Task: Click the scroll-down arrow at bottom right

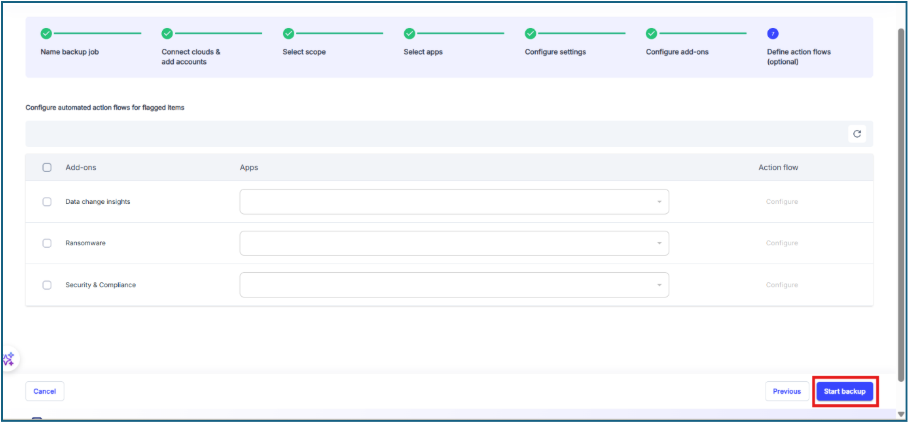Action: (901, 414)
